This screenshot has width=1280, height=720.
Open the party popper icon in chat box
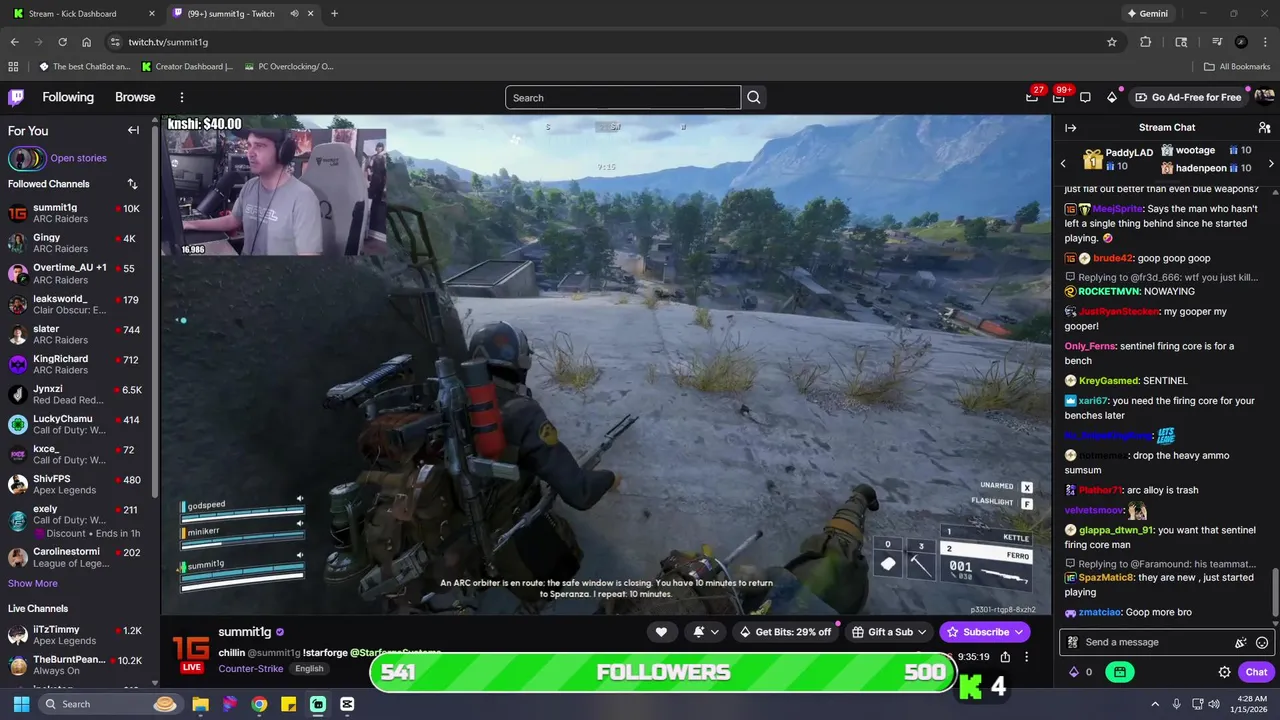1241,643
